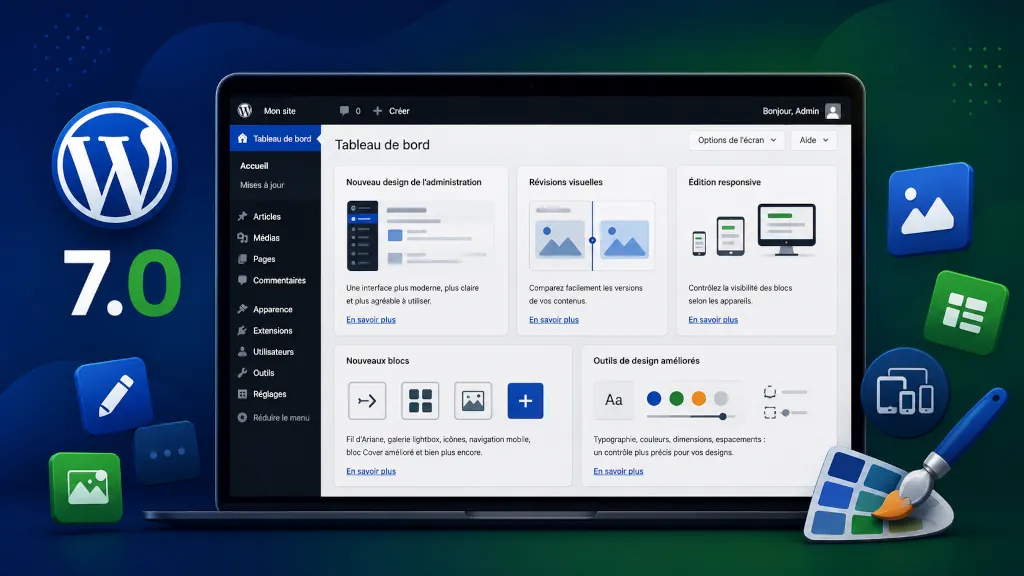Click the visual revisions comparison thumbnail

coord(592,236)
